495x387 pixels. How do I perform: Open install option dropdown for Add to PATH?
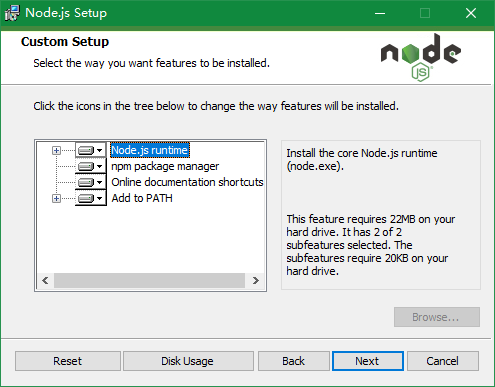(x=90, y=198)
